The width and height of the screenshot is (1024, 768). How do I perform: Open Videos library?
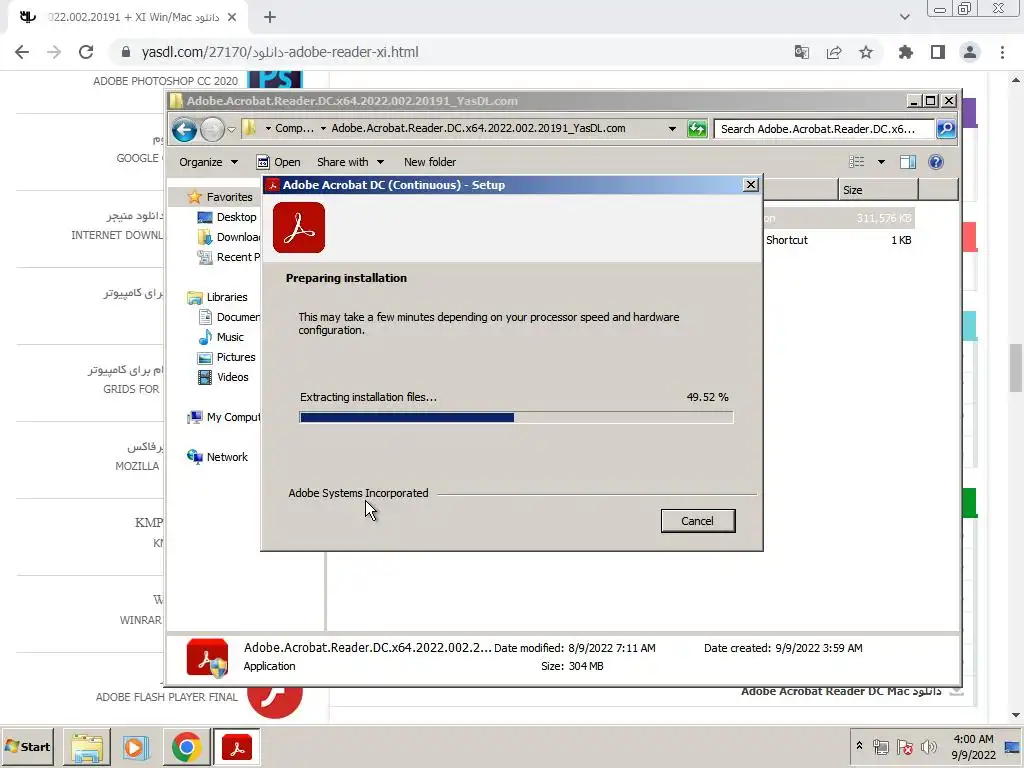(223, 377)
